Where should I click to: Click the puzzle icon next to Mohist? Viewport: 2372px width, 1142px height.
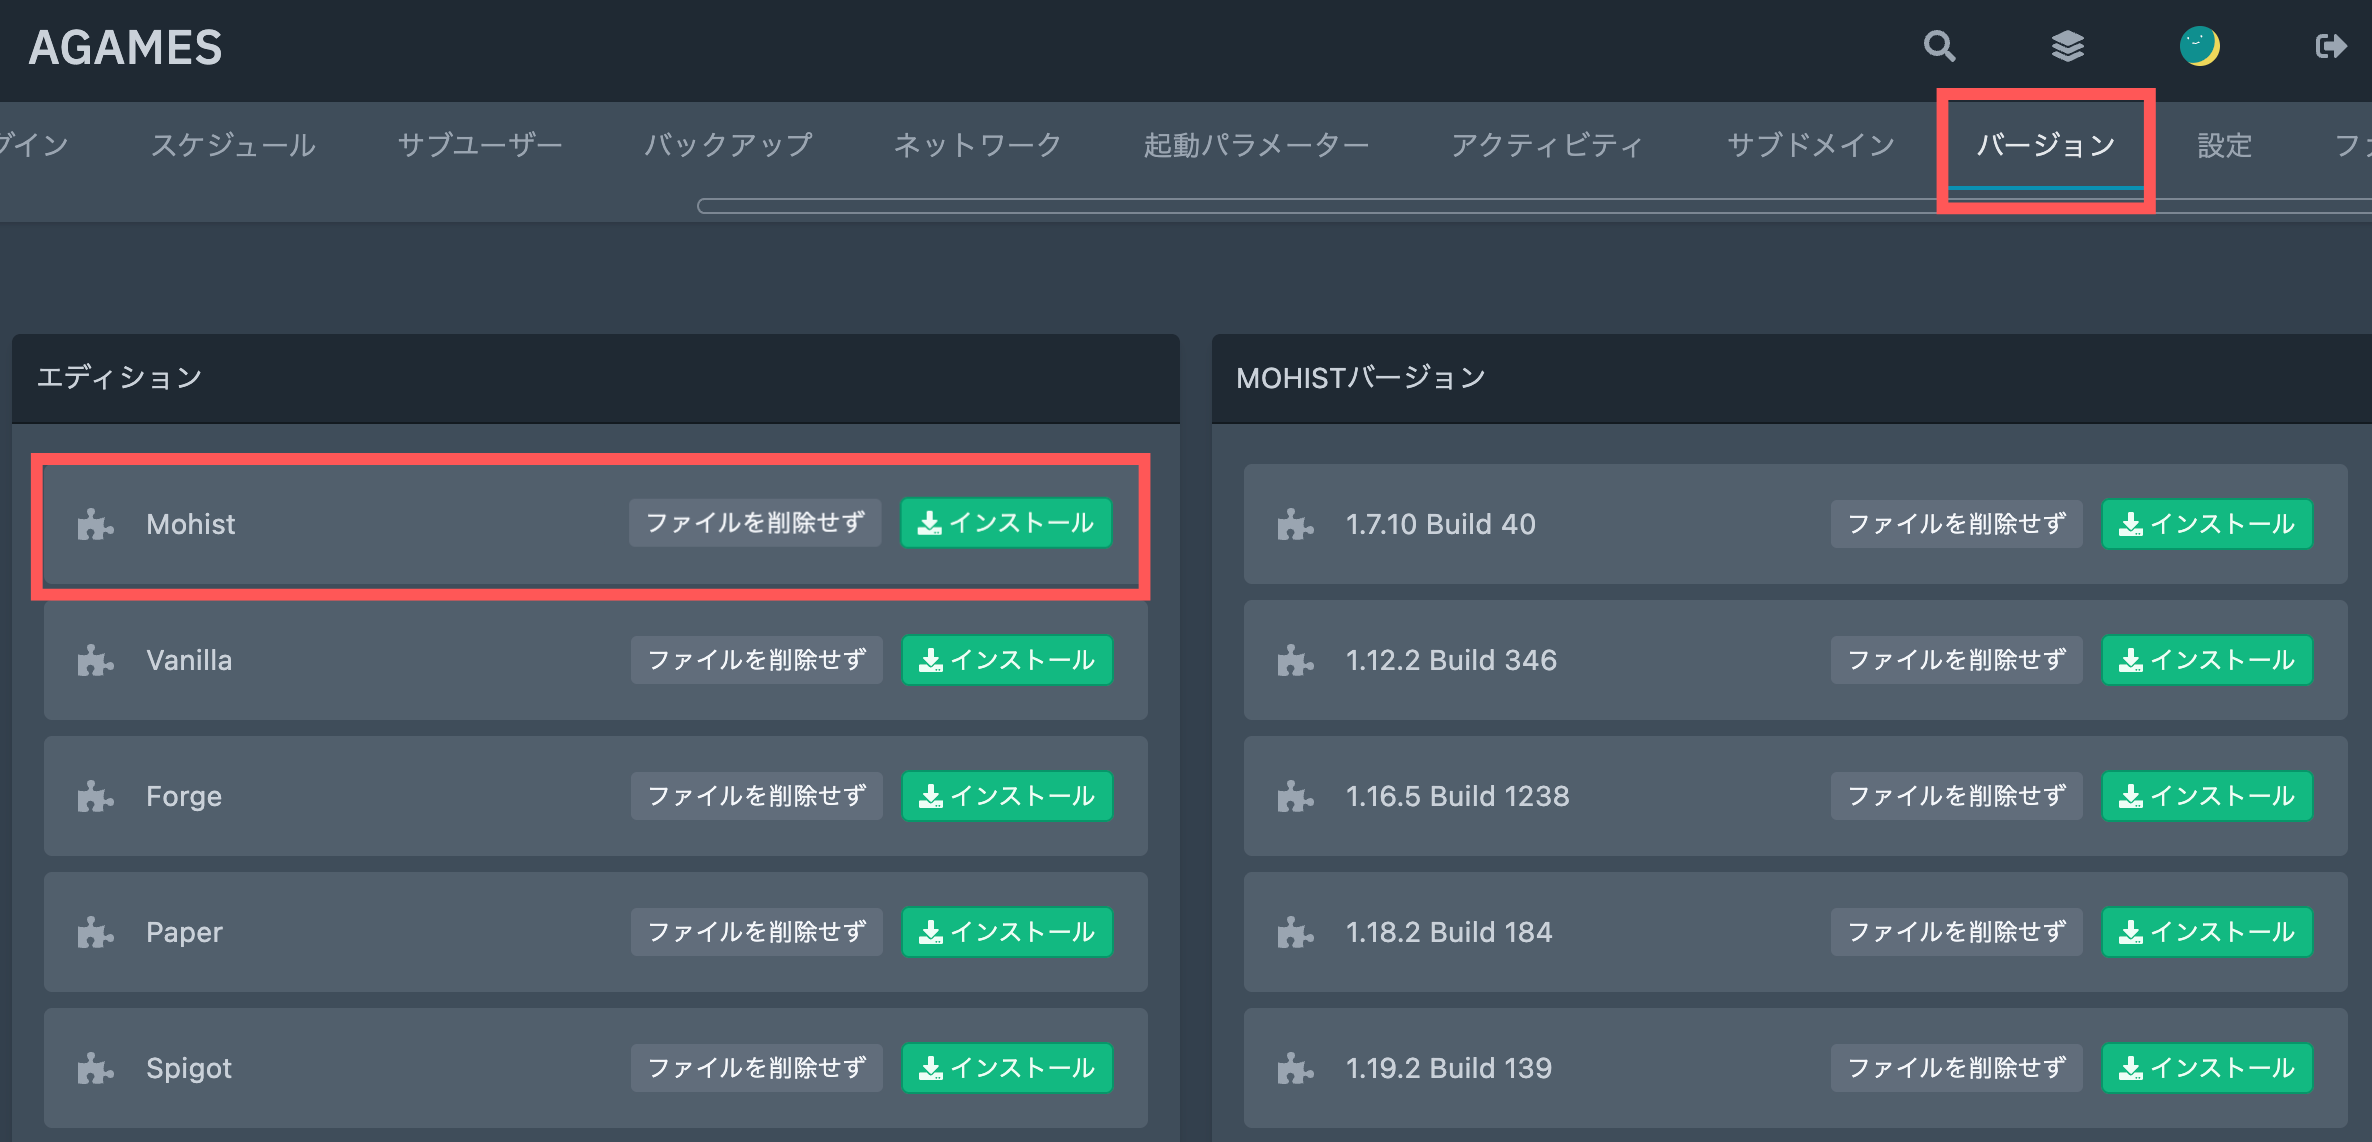[95, 524]
